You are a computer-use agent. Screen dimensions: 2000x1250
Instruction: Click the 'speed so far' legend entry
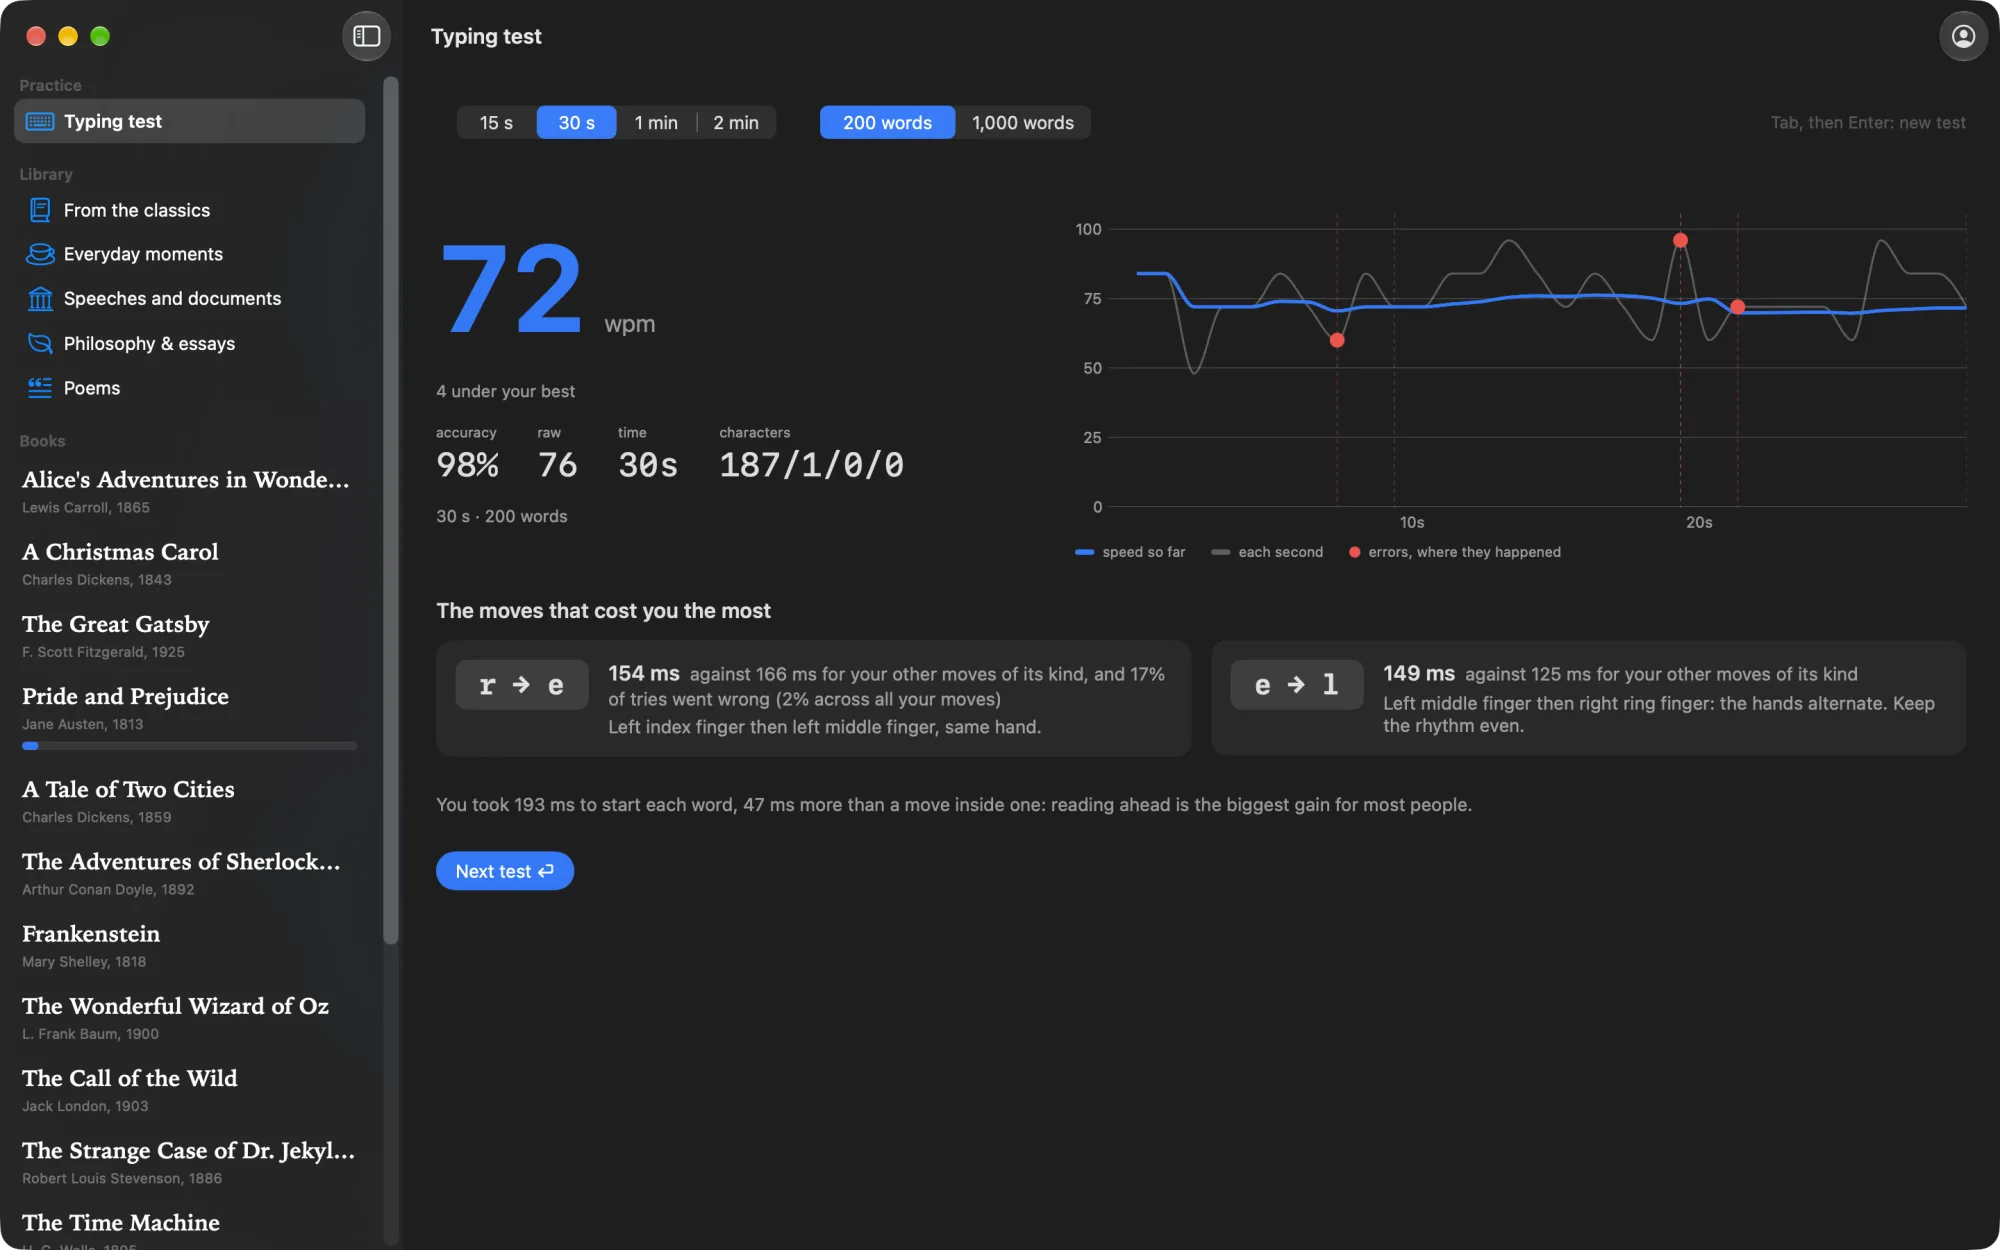coord(1130,552)
